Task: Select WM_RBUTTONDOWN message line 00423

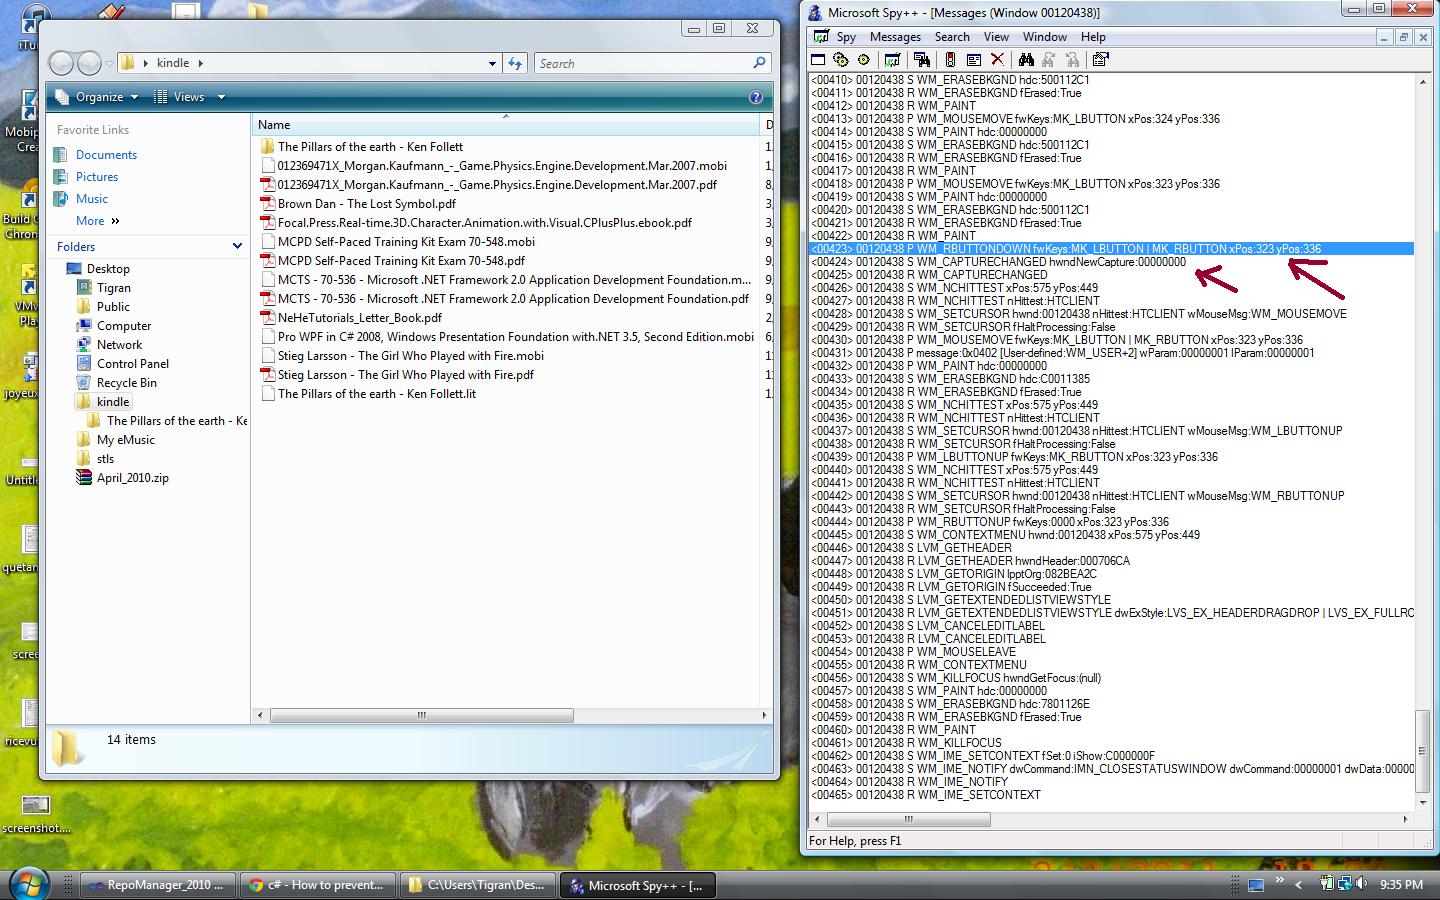Action: (x=1111, y=249)
